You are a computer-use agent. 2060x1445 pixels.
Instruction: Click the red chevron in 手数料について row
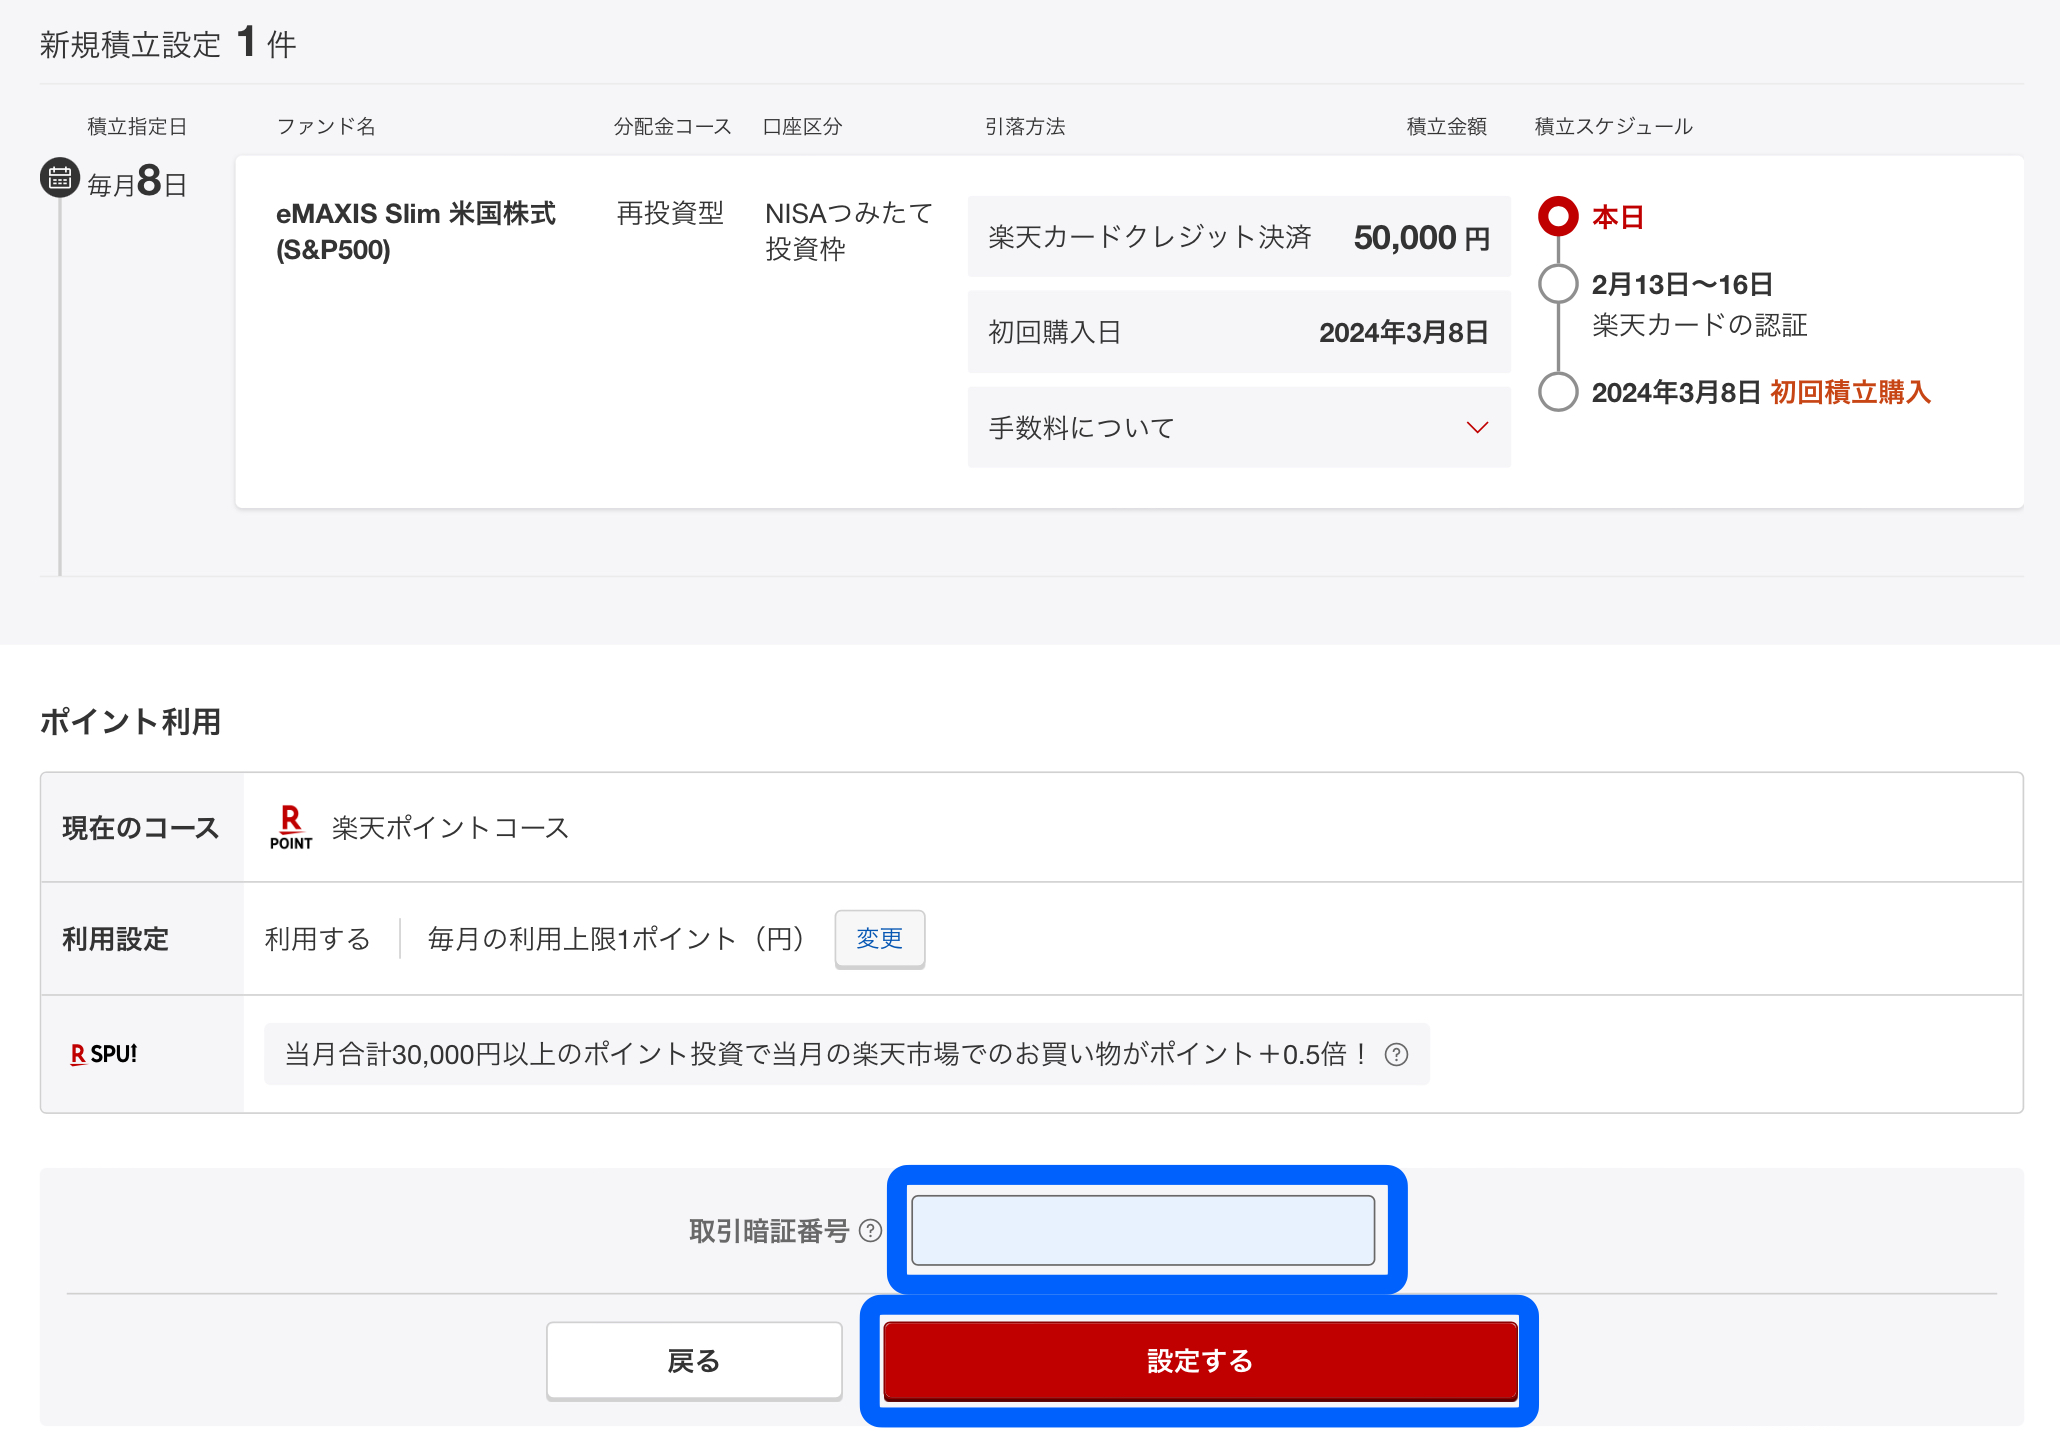pyautogui.click(x=1477, y=428)
